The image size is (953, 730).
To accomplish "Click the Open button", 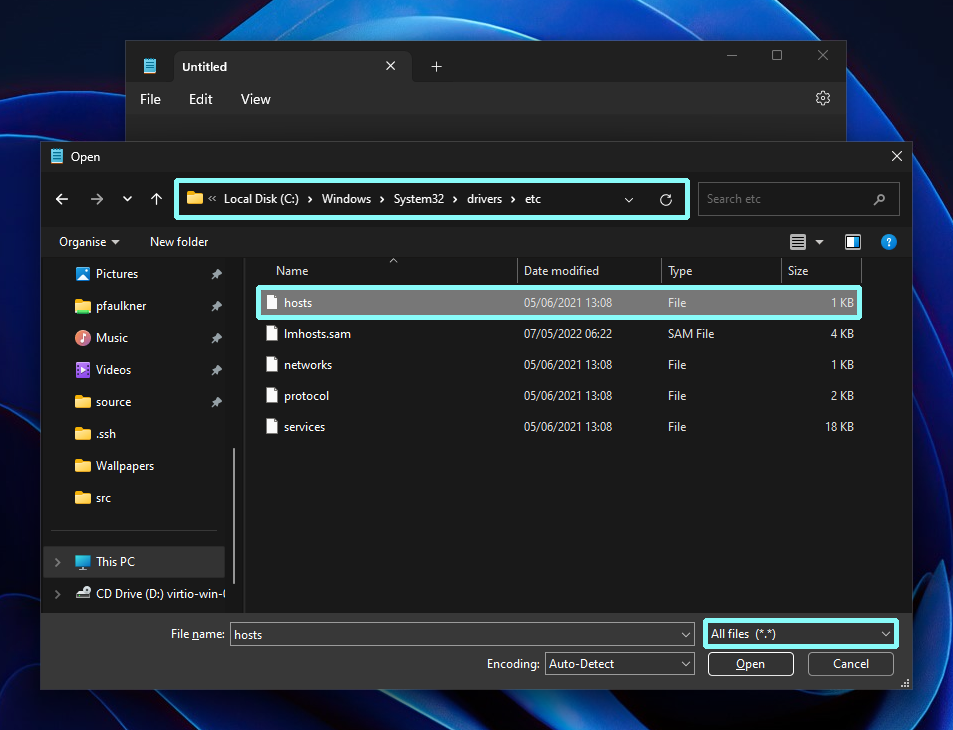I will click(x=751, y=664).
